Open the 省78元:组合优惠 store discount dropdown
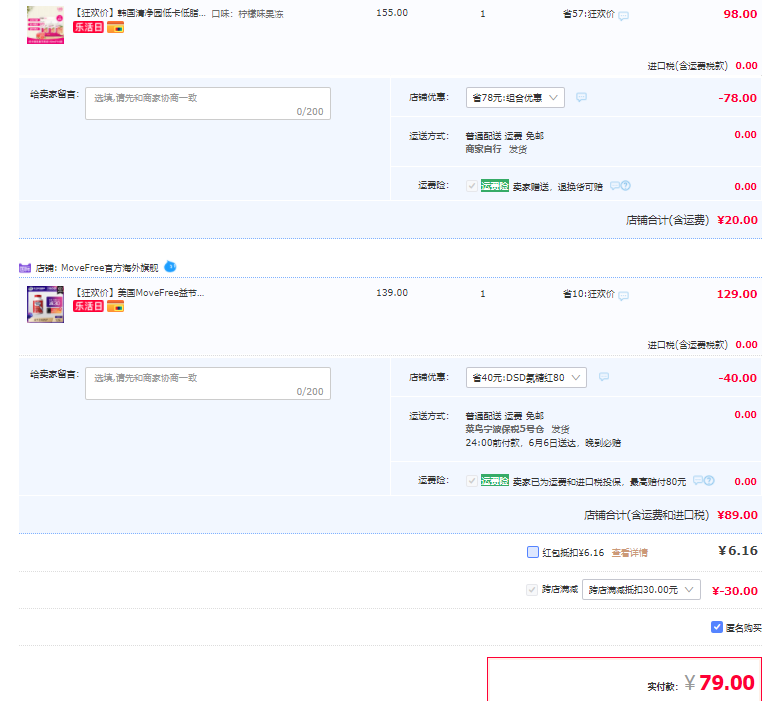 [515, 98]
